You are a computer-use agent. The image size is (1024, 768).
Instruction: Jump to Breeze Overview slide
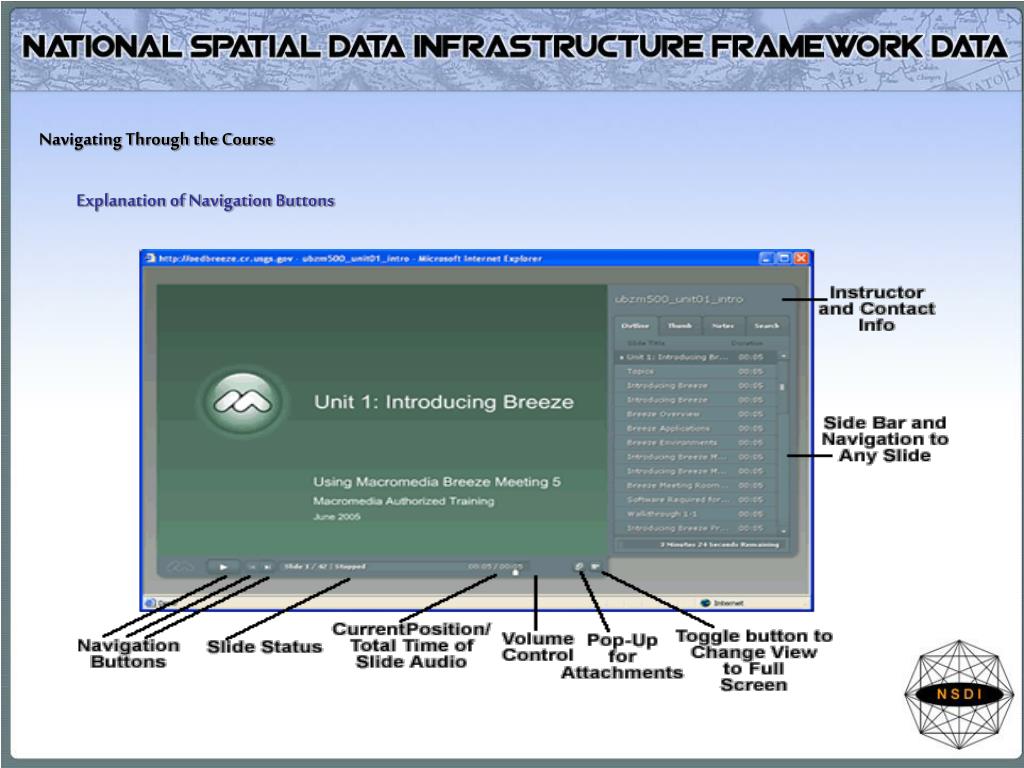pos(696,414)
